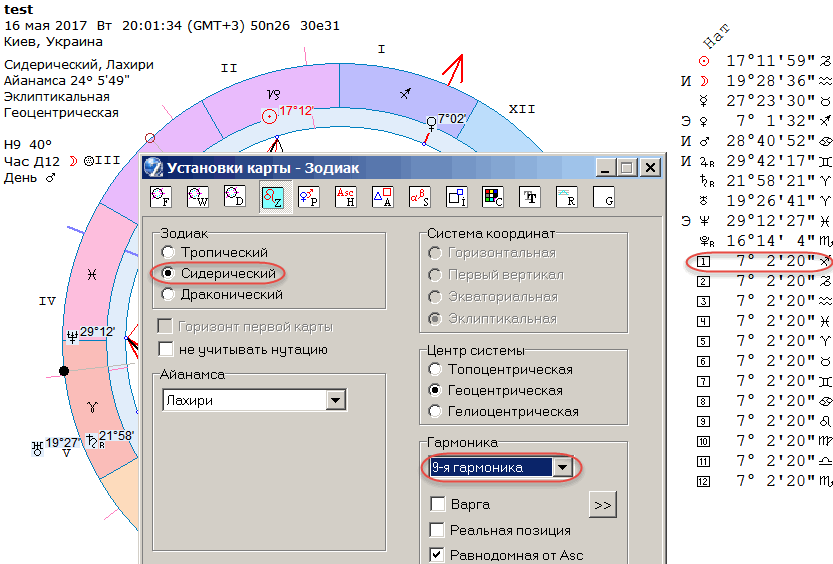Open the D chart settings tab icon
833x564 pixels.
point(235,197)
